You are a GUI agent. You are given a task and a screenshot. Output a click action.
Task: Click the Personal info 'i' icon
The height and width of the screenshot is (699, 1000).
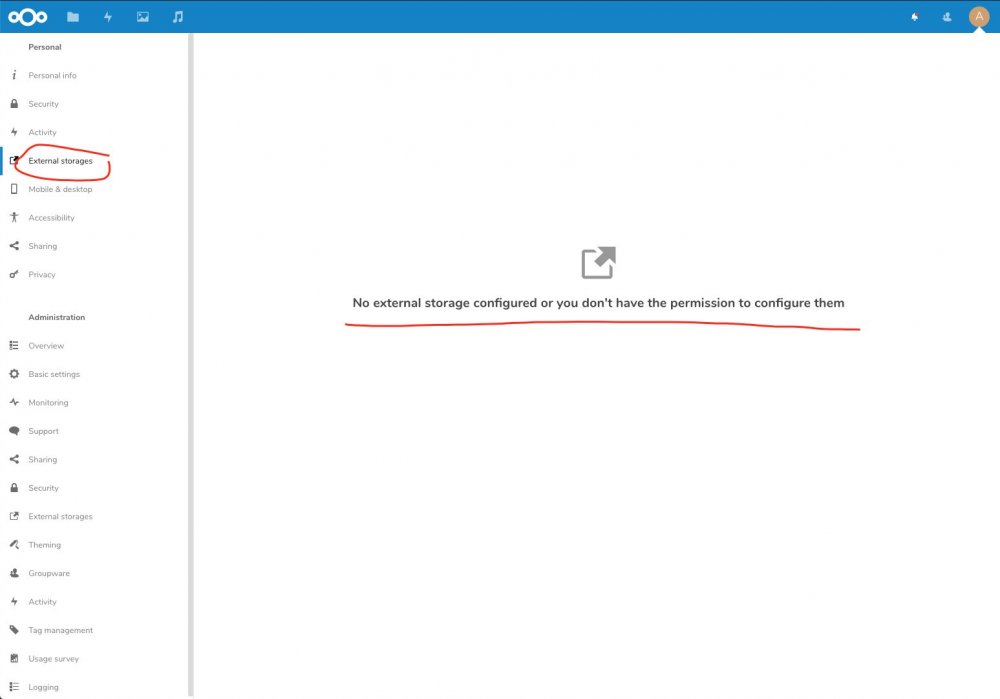click(14, 75)
